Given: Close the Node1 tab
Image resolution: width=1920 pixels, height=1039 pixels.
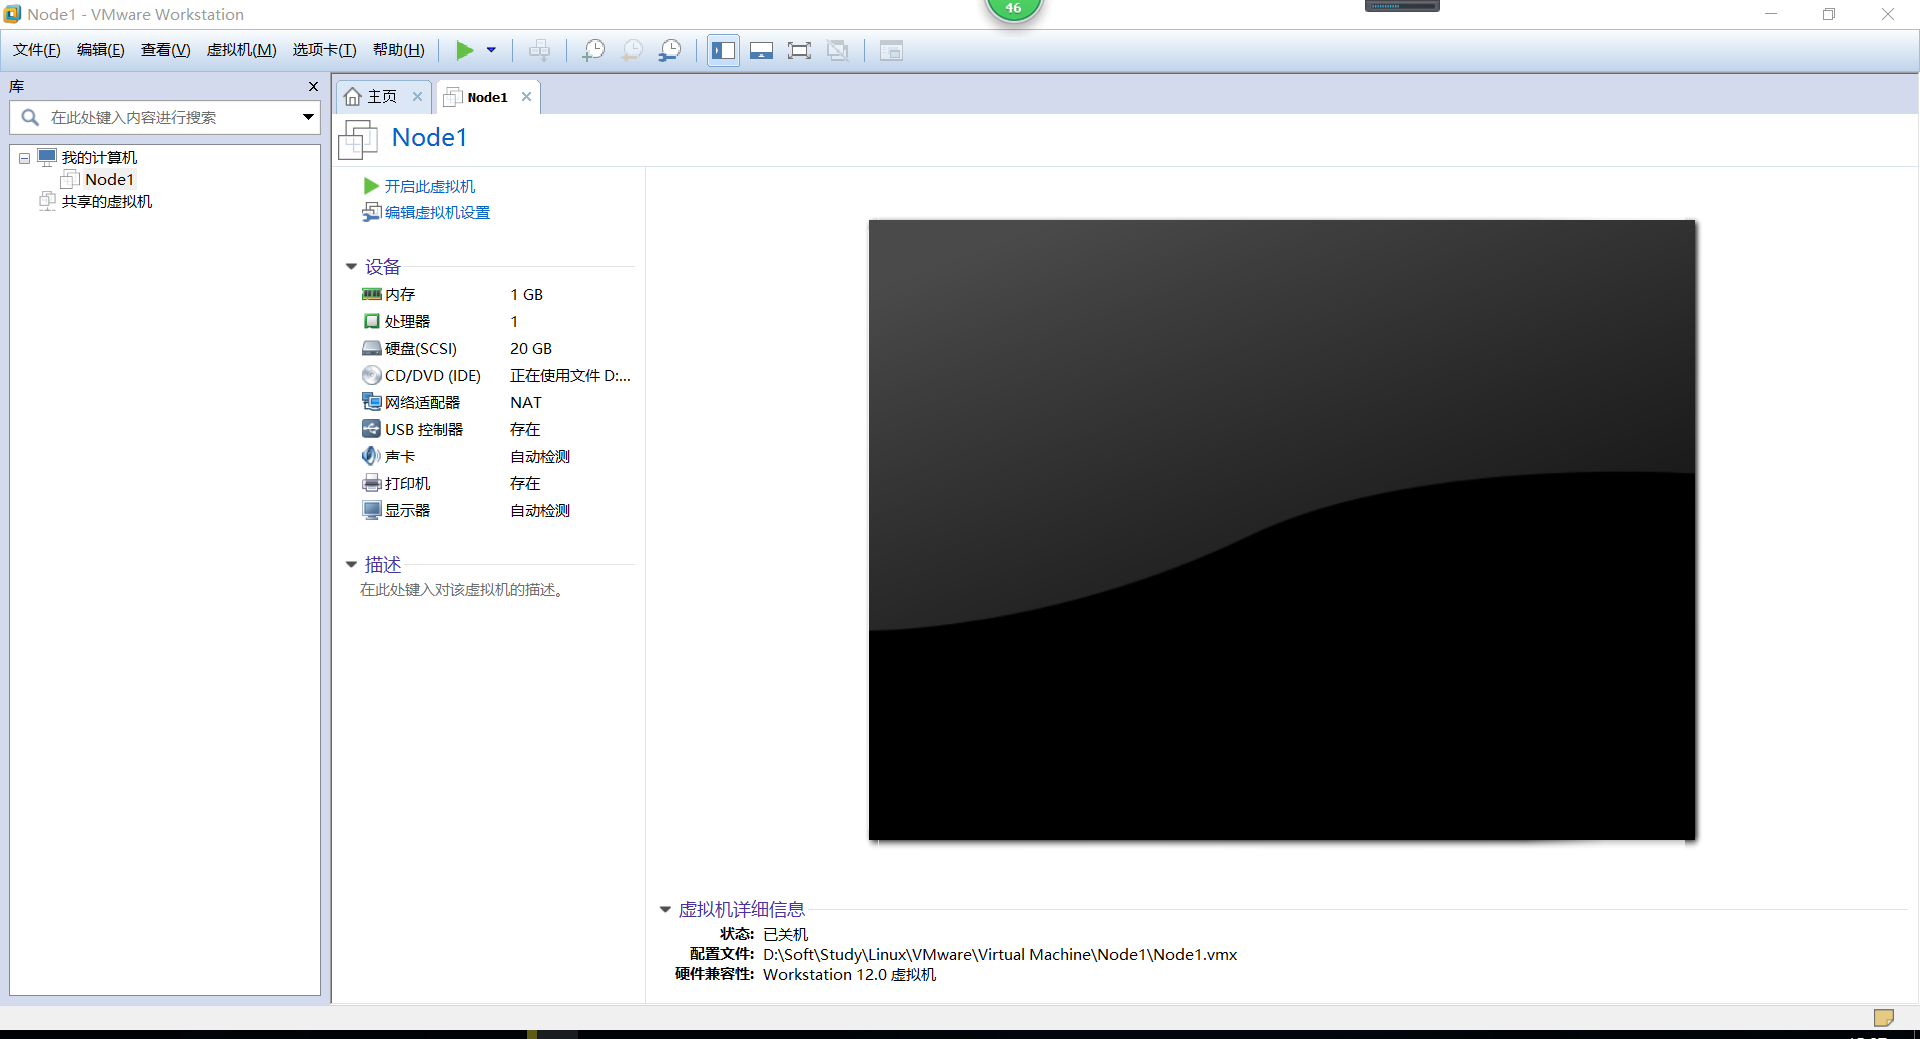Looking at the screenshot, I should (x=526, y=97).
